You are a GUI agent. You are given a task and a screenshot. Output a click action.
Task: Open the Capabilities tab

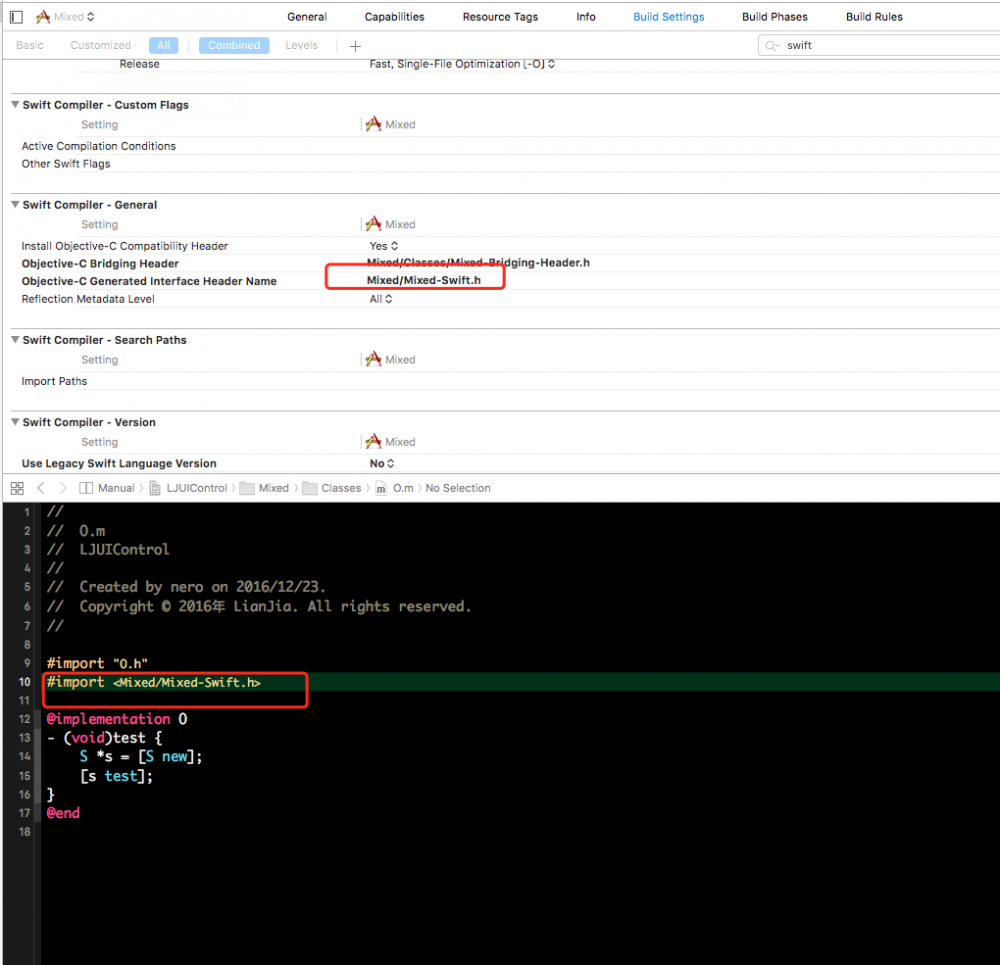click(x=394, y=16)
